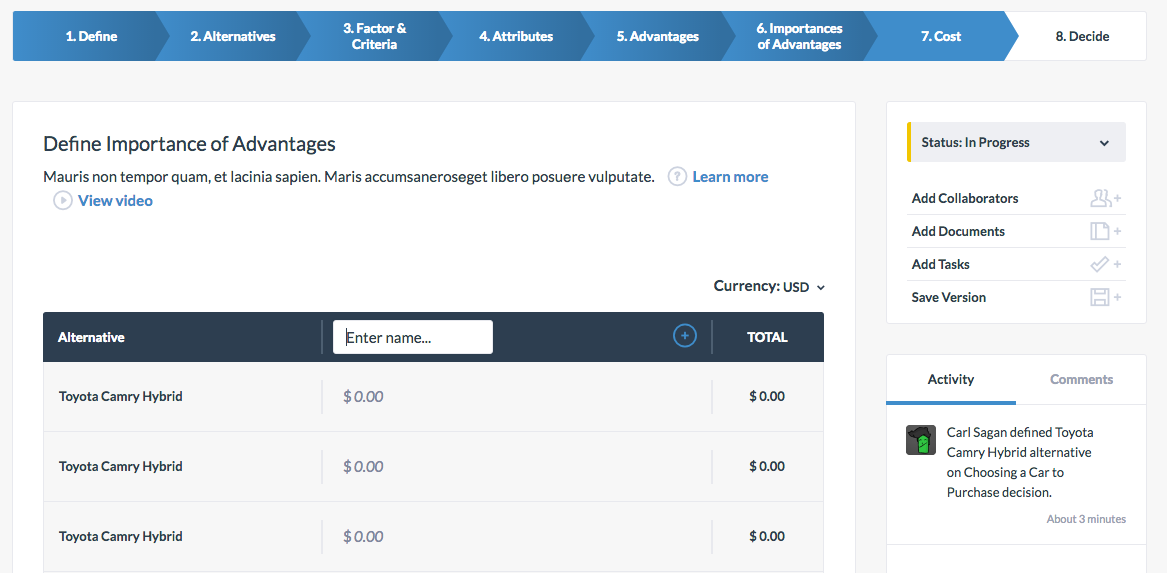
Task: Click the add tasks checkmark icon
Action: point(1105,264)
